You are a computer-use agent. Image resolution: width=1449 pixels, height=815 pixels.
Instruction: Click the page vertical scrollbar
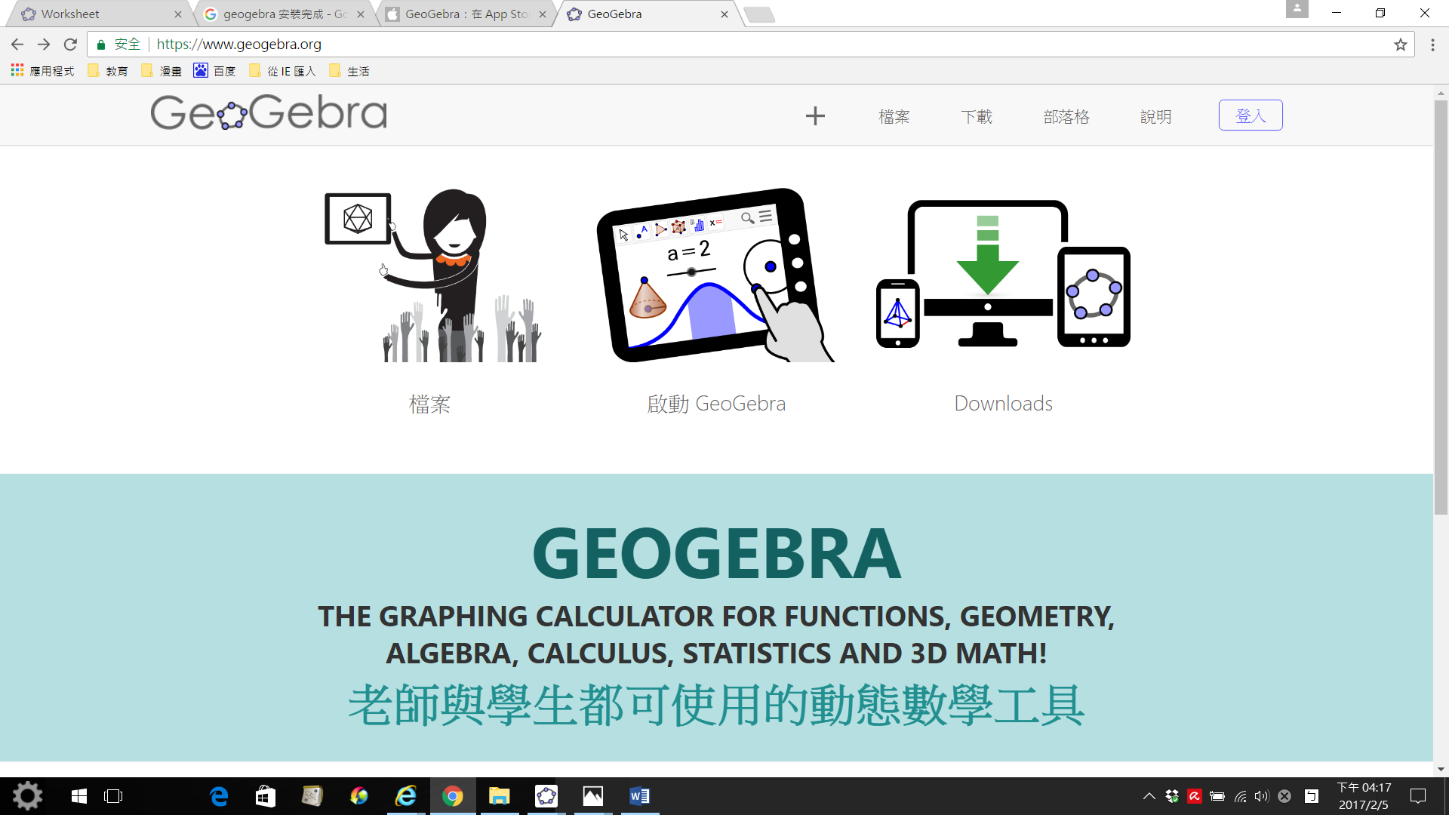tap(1441, 308)
